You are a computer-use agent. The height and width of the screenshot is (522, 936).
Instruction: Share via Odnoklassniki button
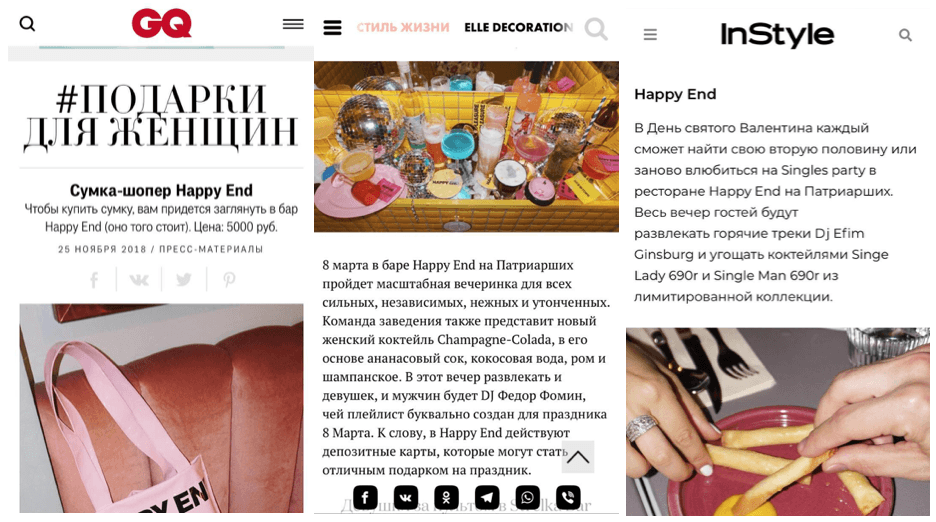(x=447, y=497)
